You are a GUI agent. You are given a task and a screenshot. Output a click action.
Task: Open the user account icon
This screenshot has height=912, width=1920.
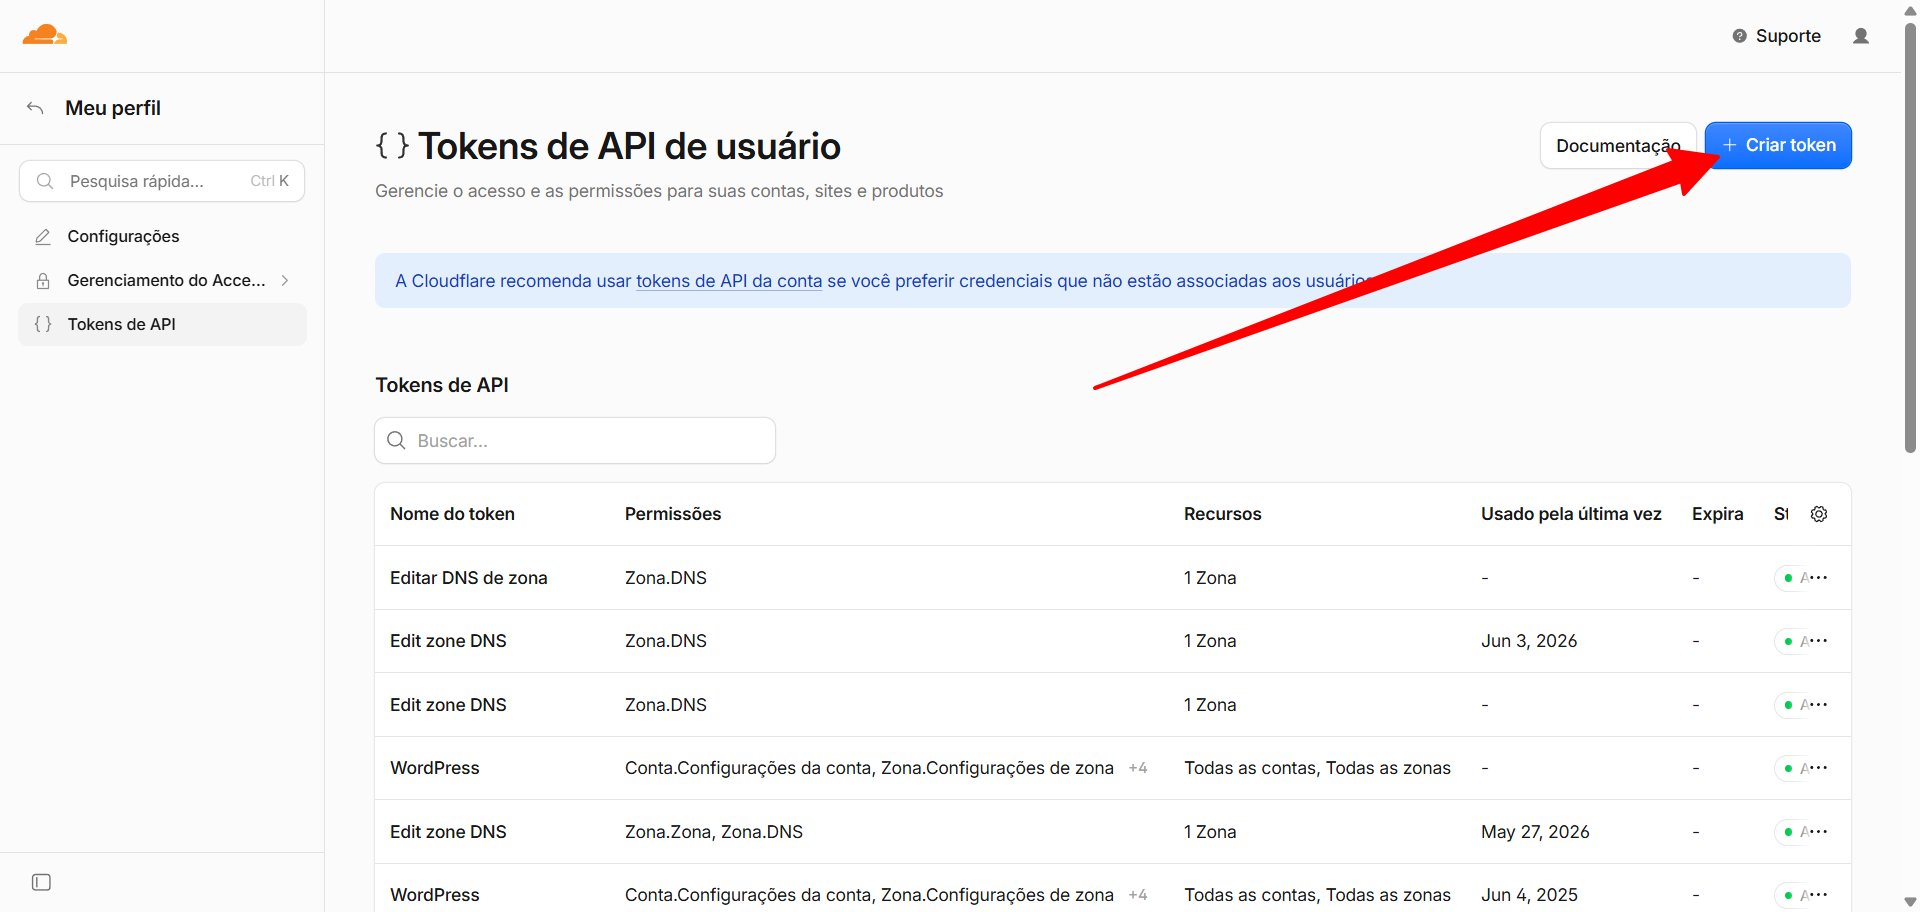tap(1861, 36)
